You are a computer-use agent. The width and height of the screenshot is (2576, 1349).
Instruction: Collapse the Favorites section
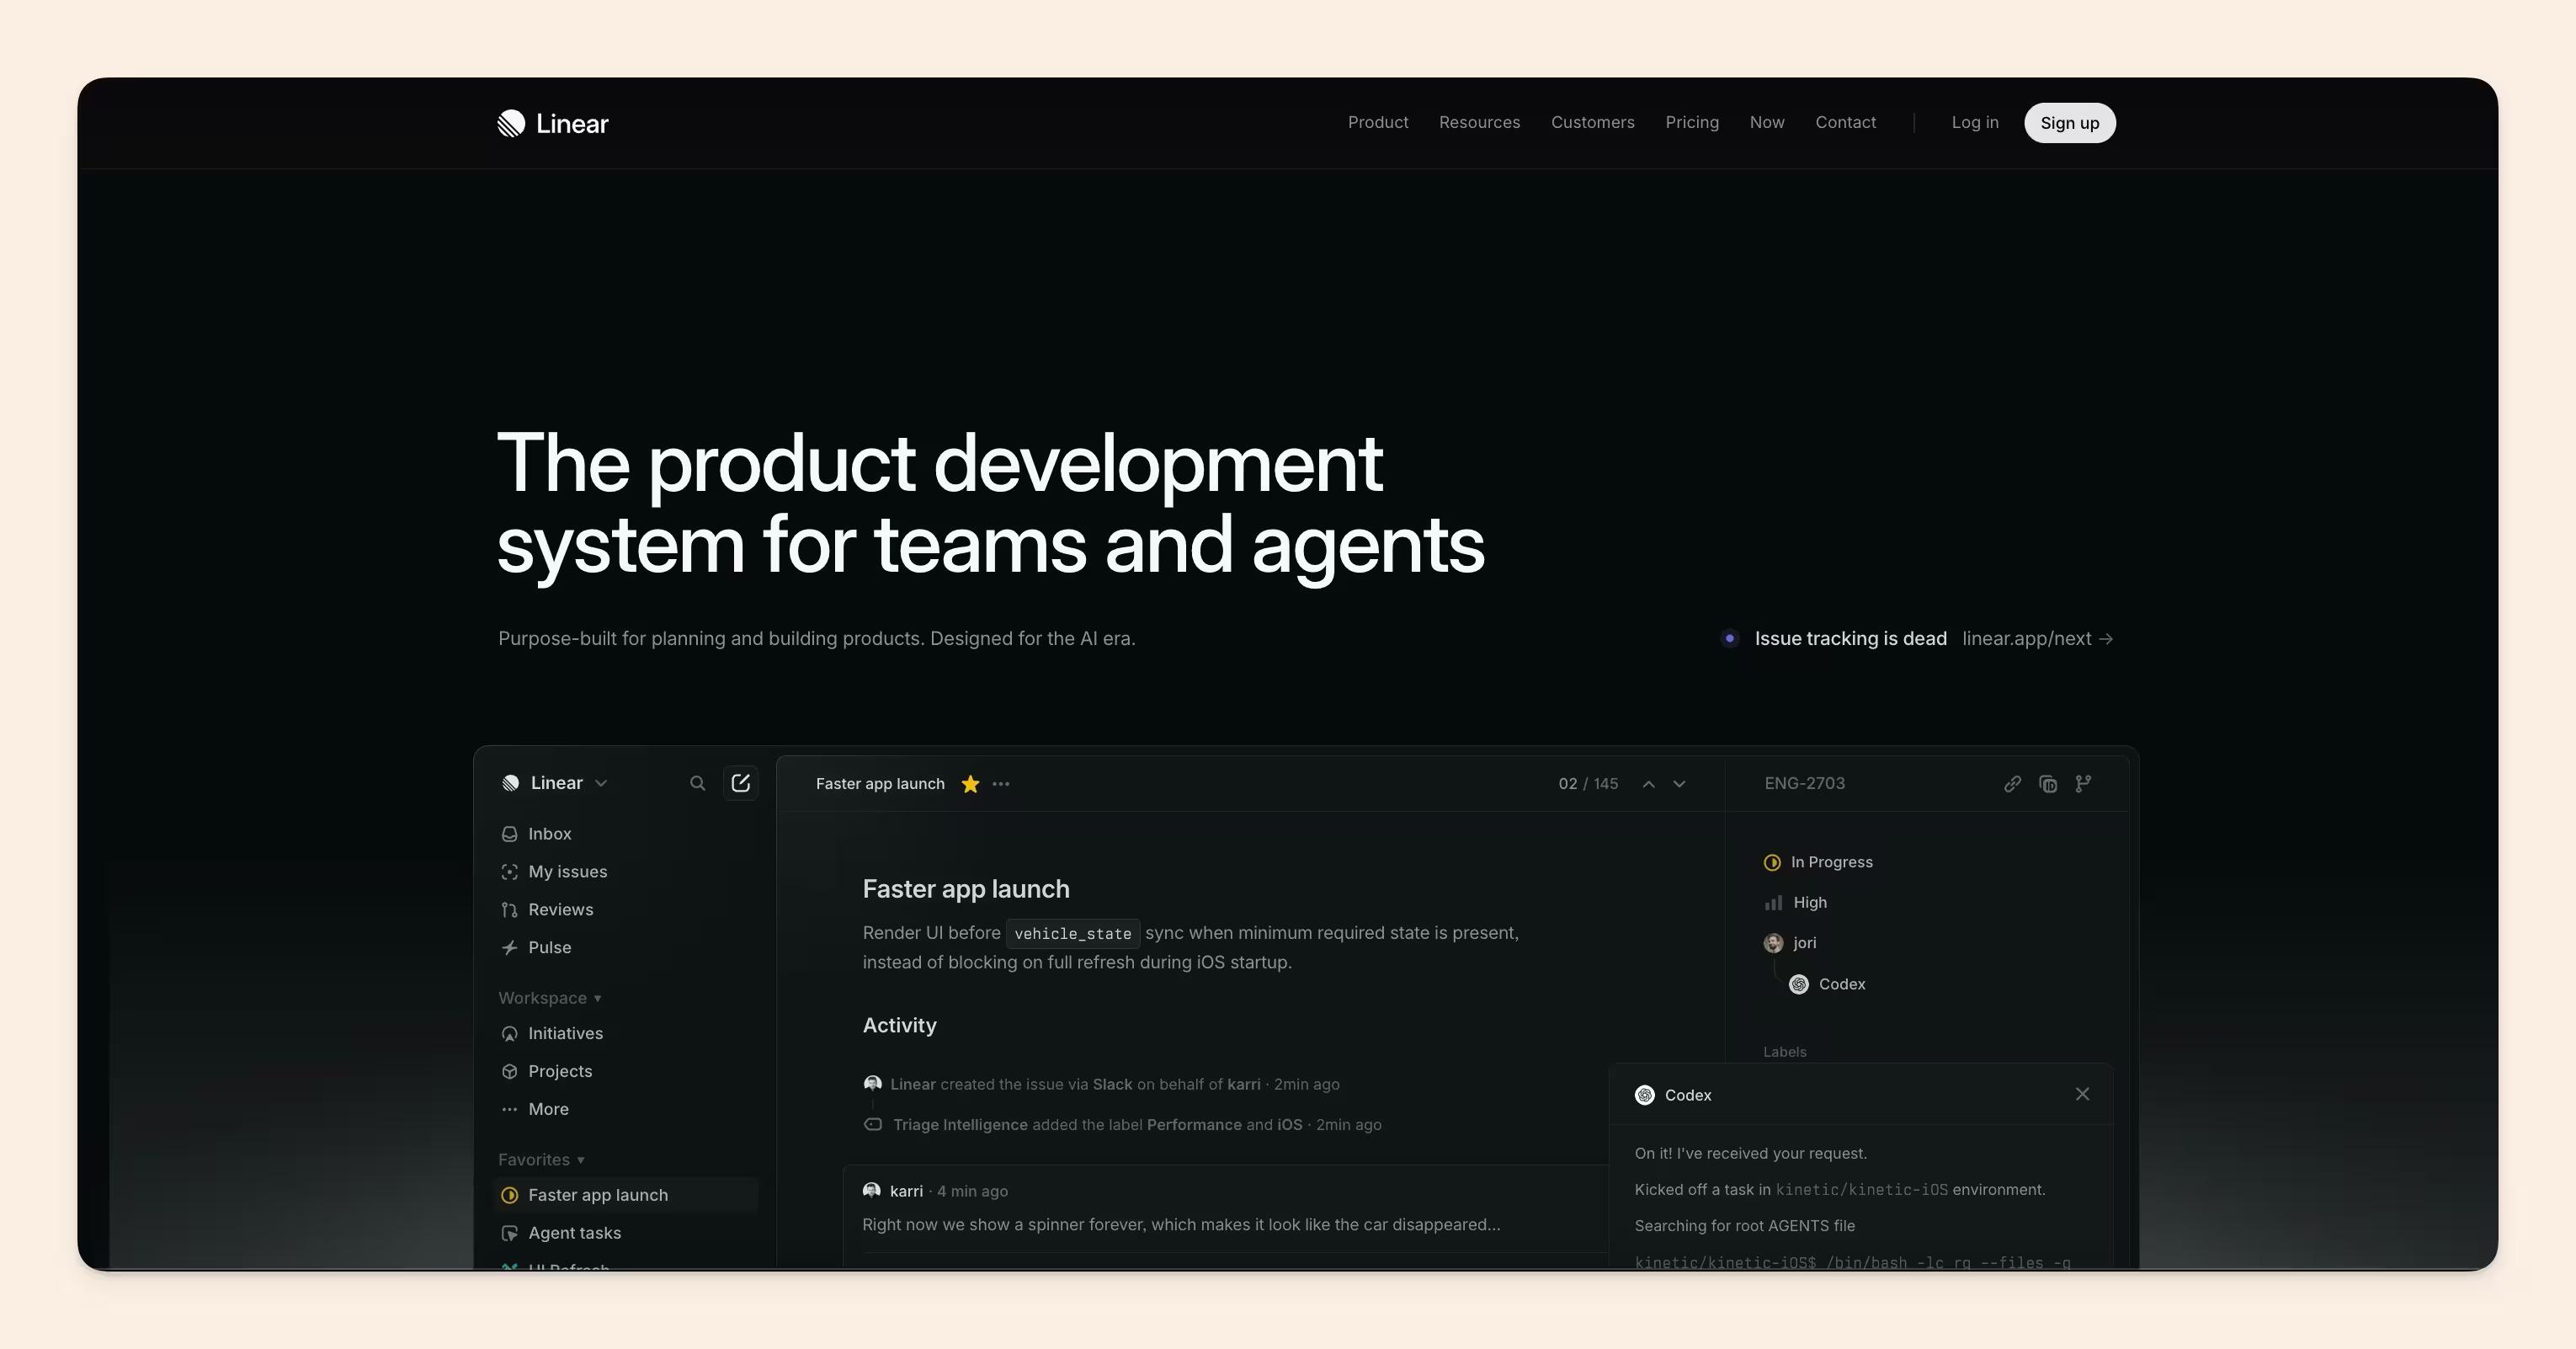click(541, 1160)
